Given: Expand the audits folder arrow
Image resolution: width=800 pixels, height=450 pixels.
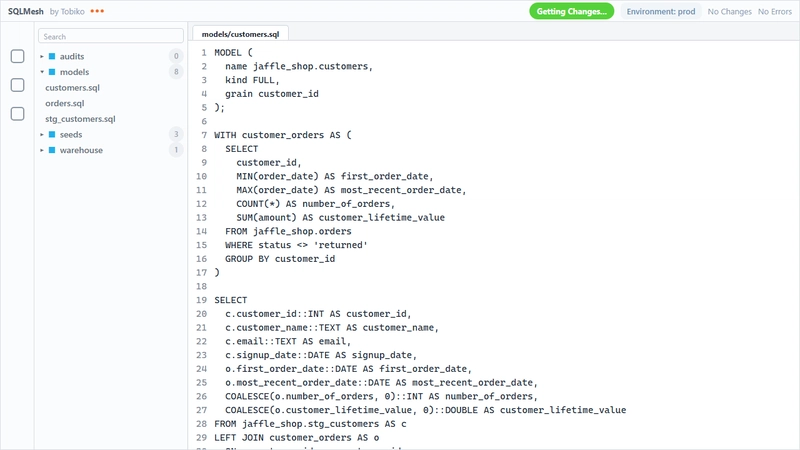Looking at the screenshot, I should click(42, 56).
